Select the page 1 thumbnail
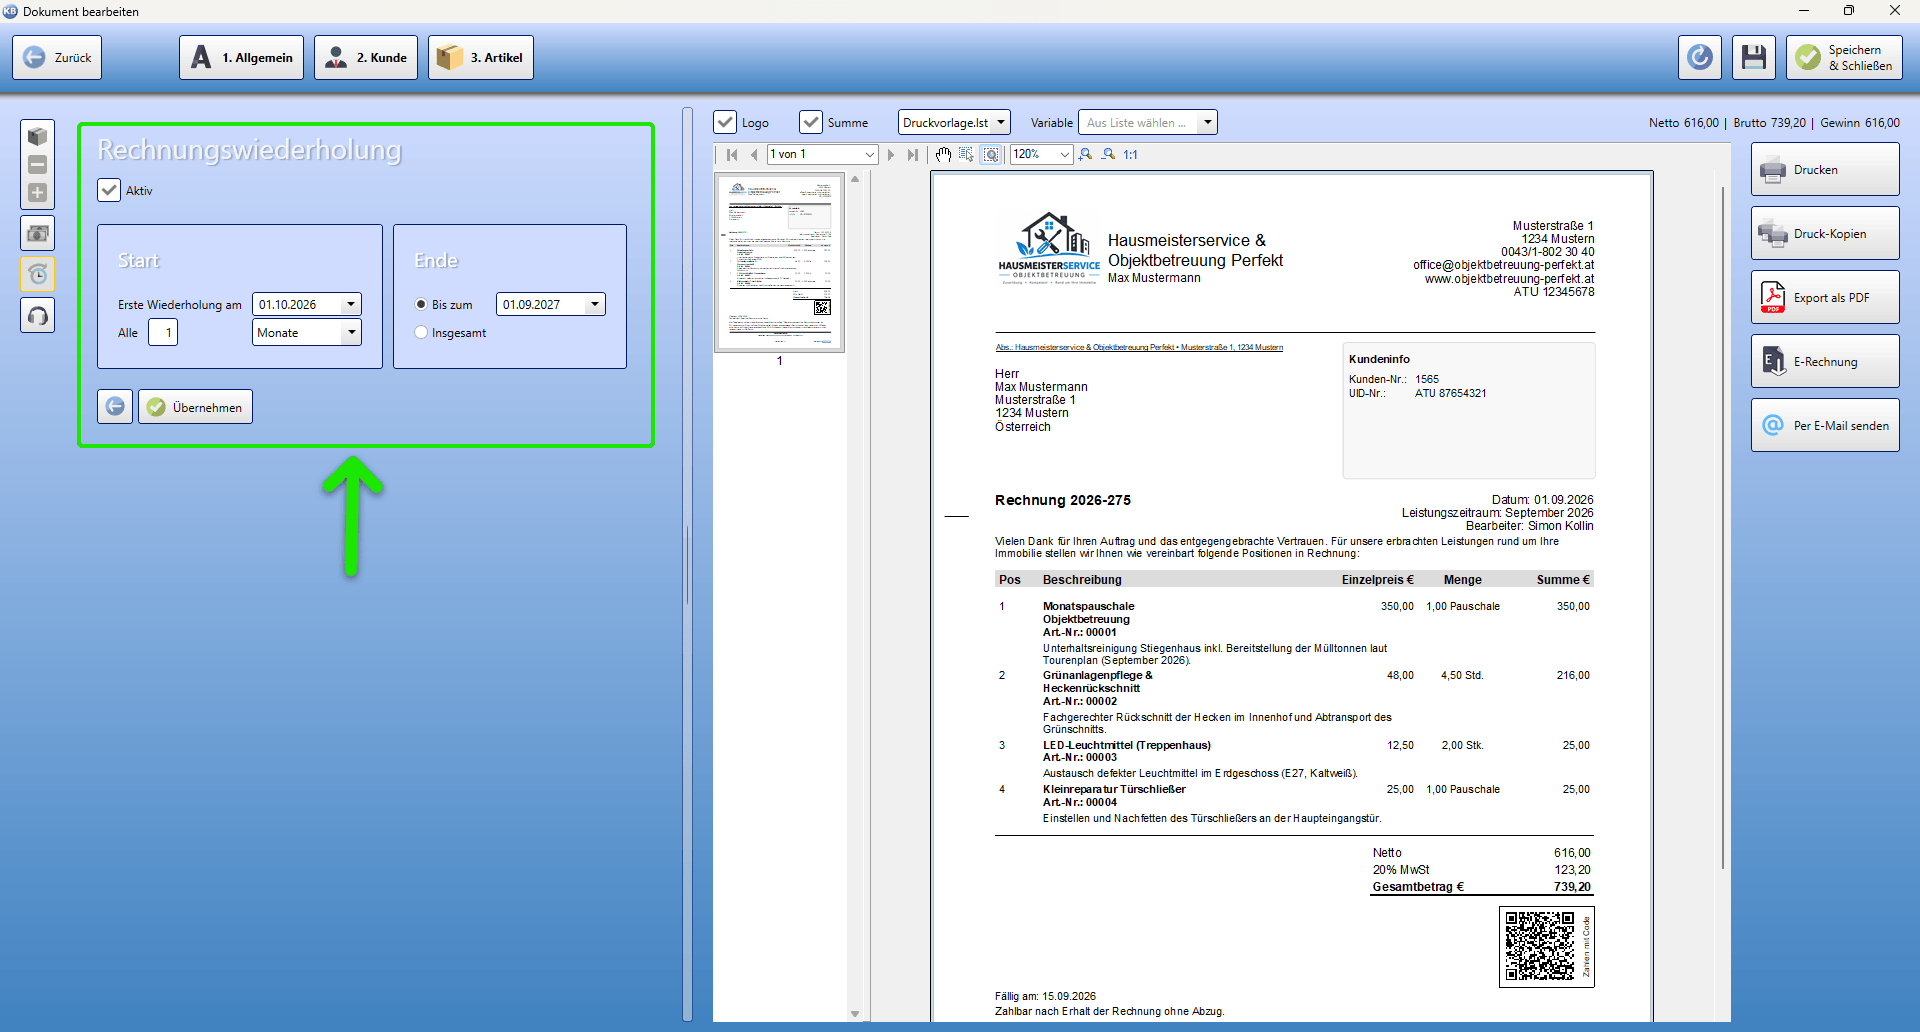The image size is (1920, 1032). click(779, 263)
